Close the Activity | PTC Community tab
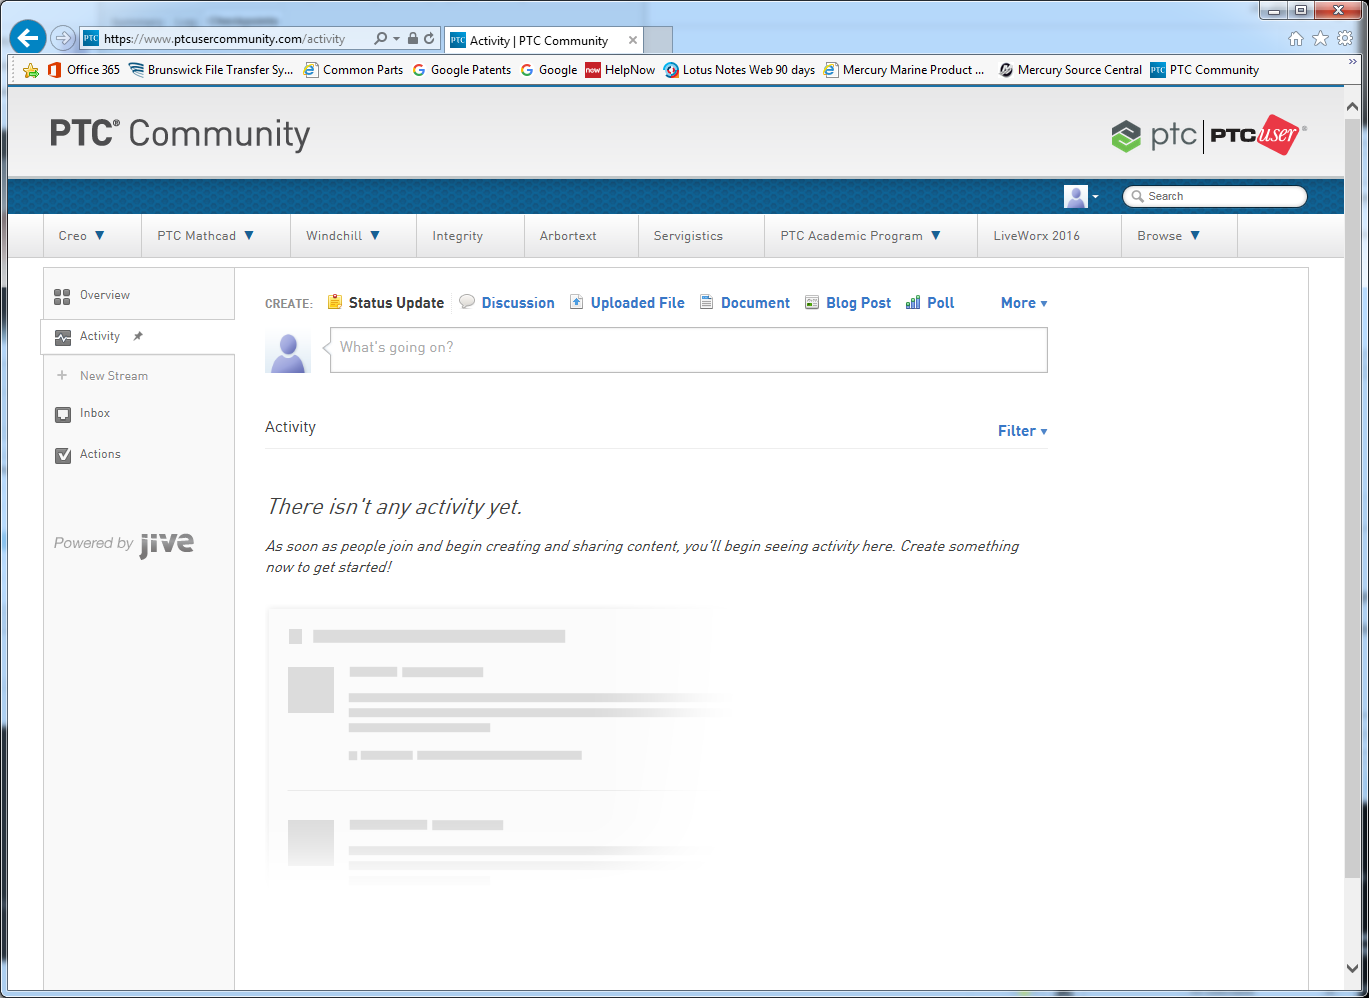 pyautogui.click(x=633, y=40)
